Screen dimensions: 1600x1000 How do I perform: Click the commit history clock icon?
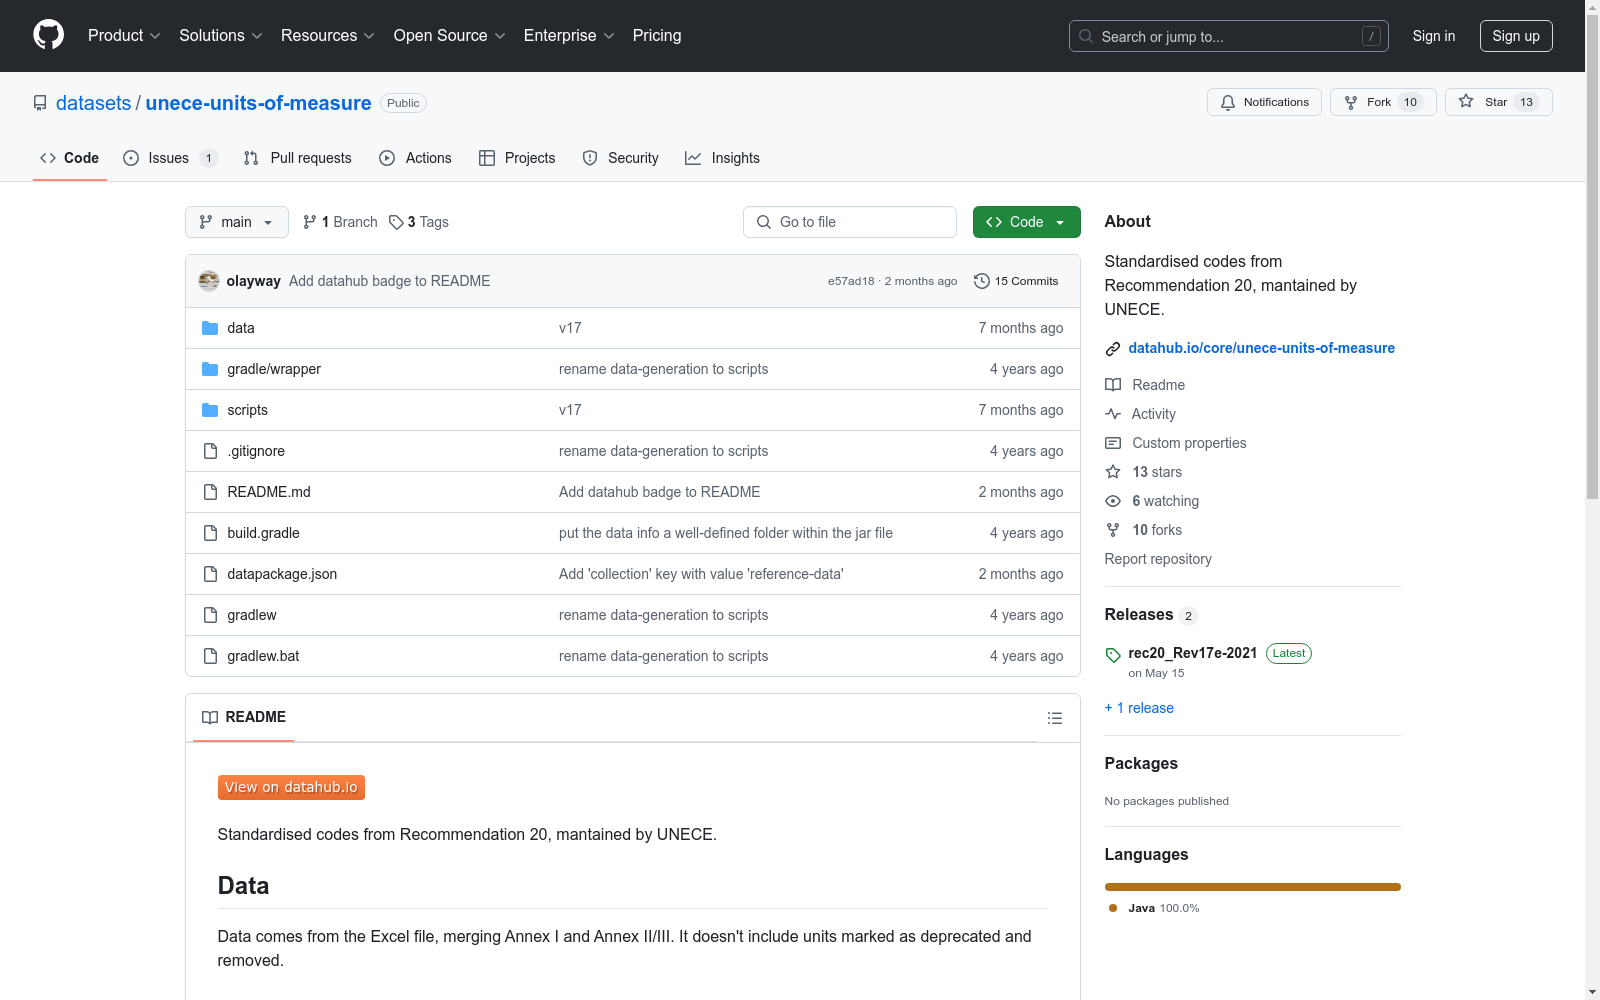pos(982,281)
